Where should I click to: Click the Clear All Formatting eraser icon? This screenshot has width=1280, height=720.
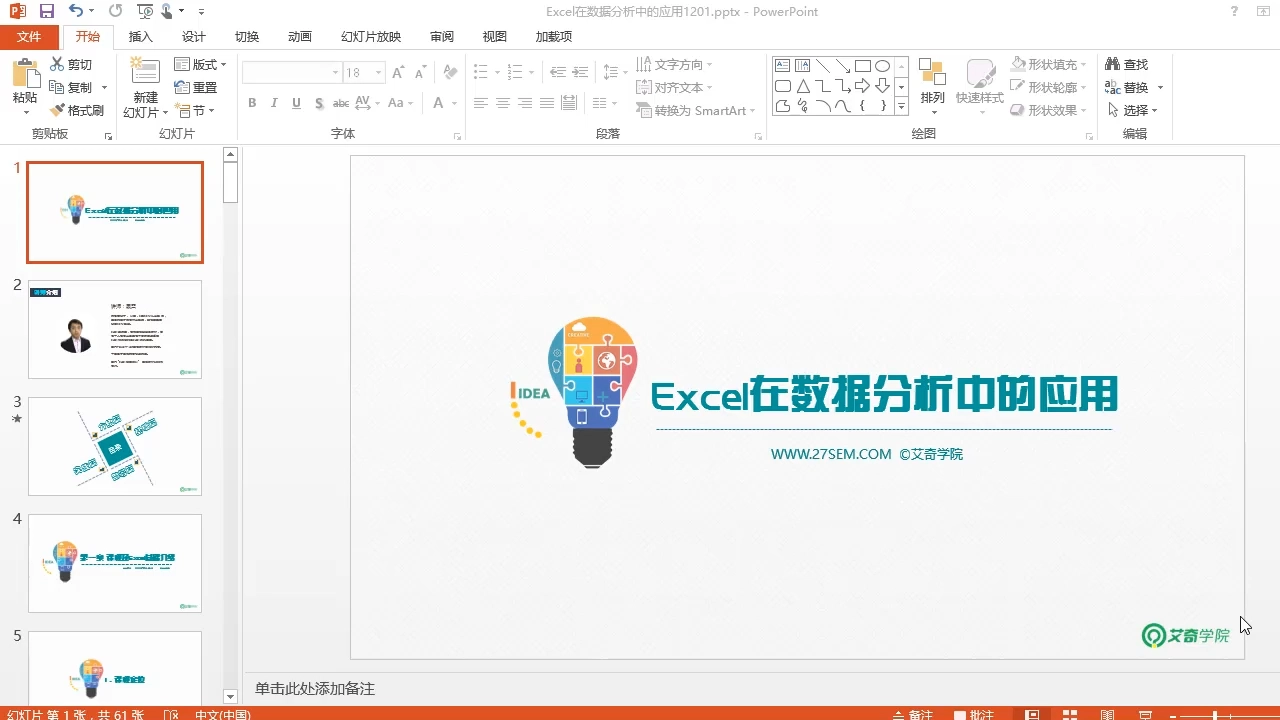450,71
